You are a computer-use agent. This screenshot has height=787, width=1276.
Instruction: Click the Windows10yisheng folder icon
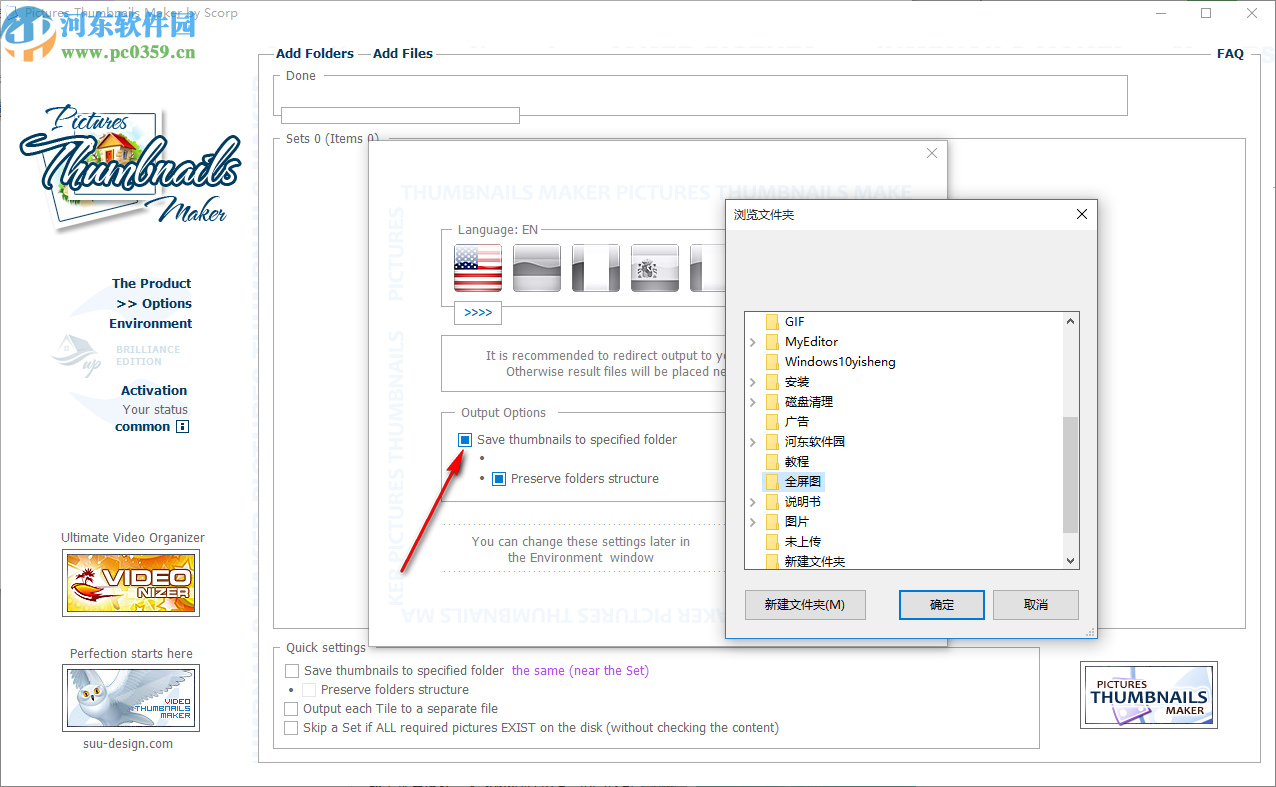[772, 362]
